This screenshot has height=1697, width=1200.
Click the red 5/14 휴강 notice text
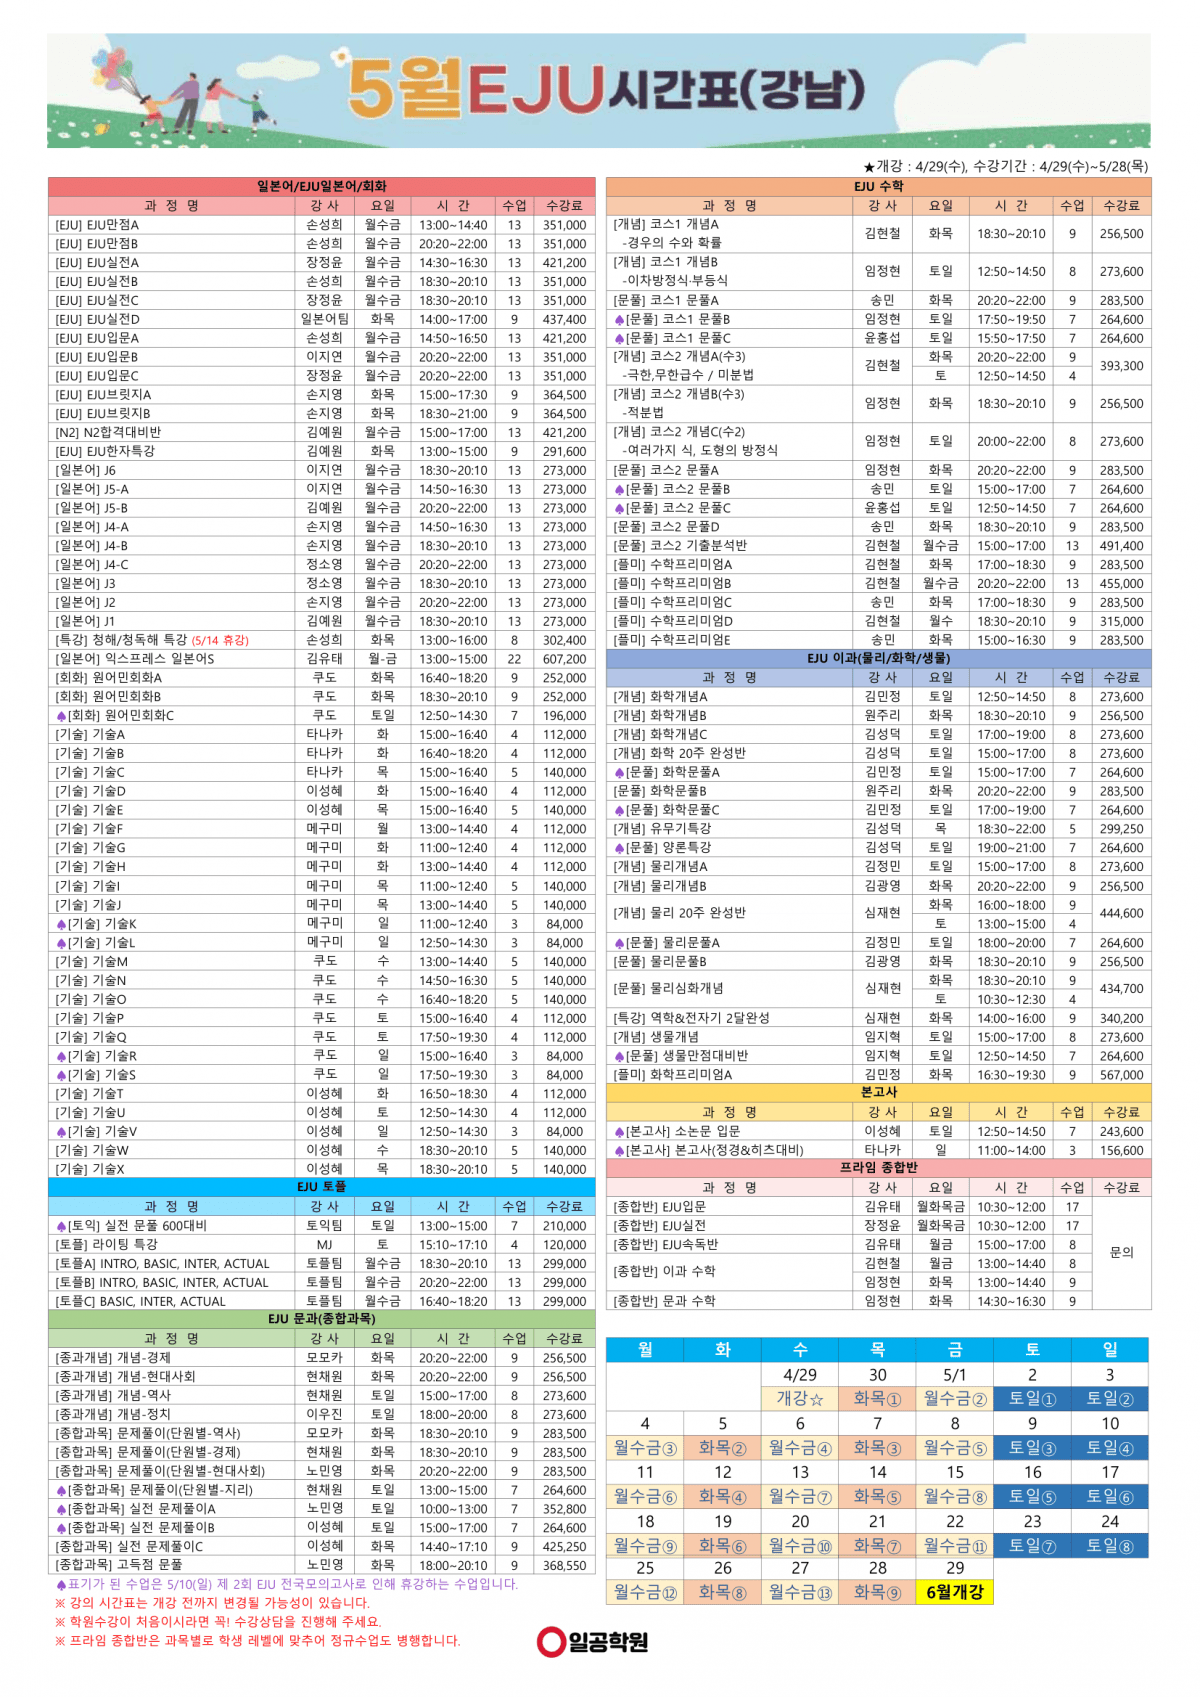220,640
